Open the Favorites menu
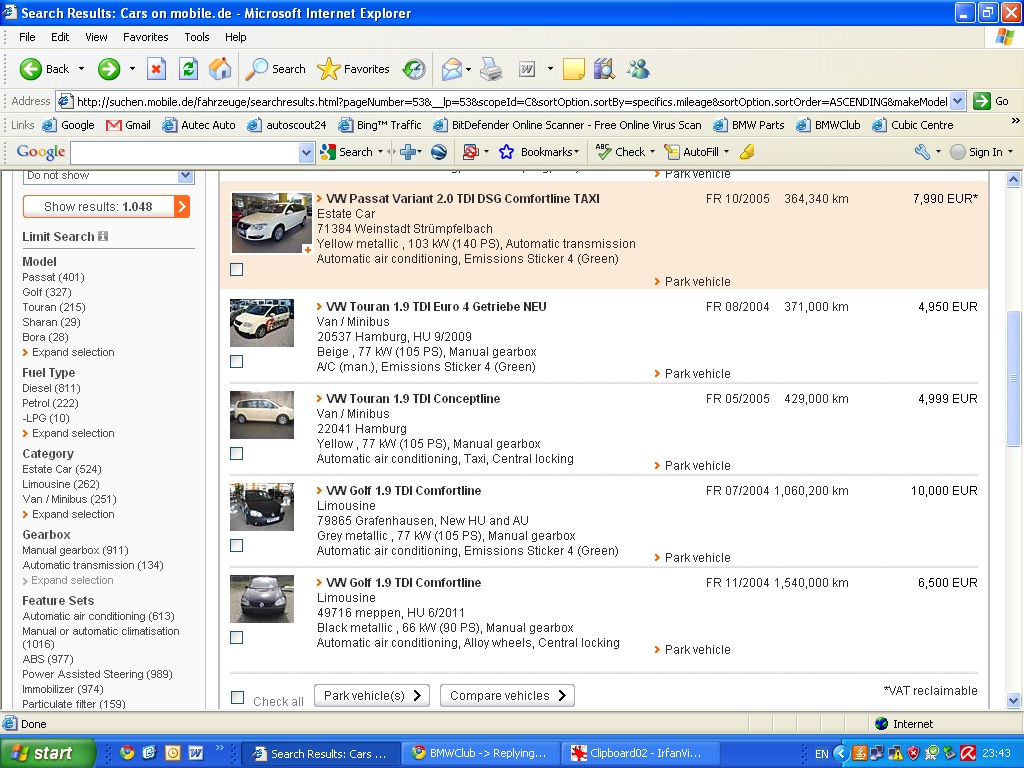Screen dimensions: 1024x768 (146, 37)
